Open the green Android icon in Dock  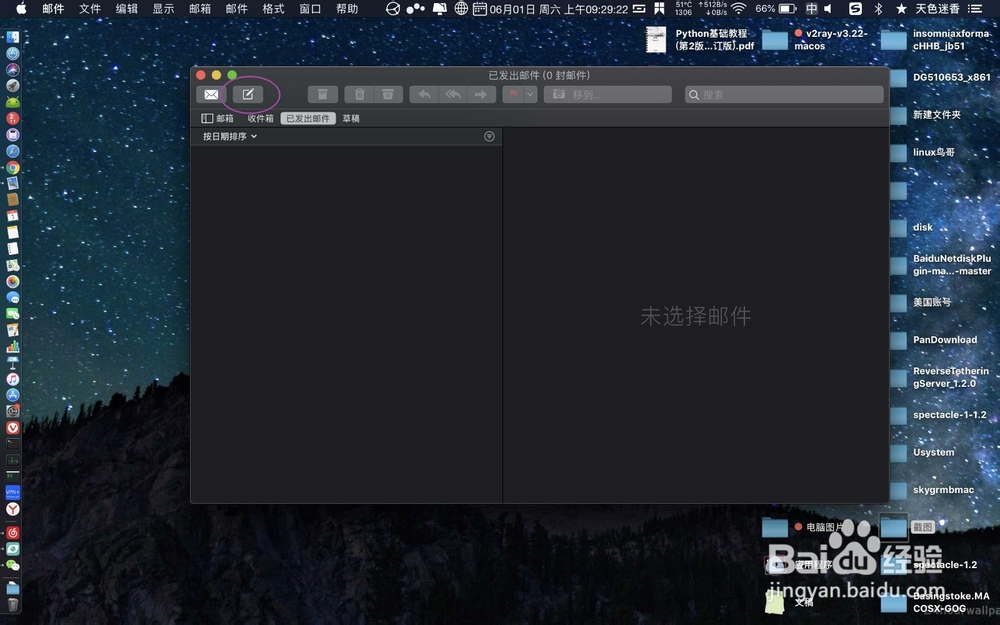[x=13, y=102]
